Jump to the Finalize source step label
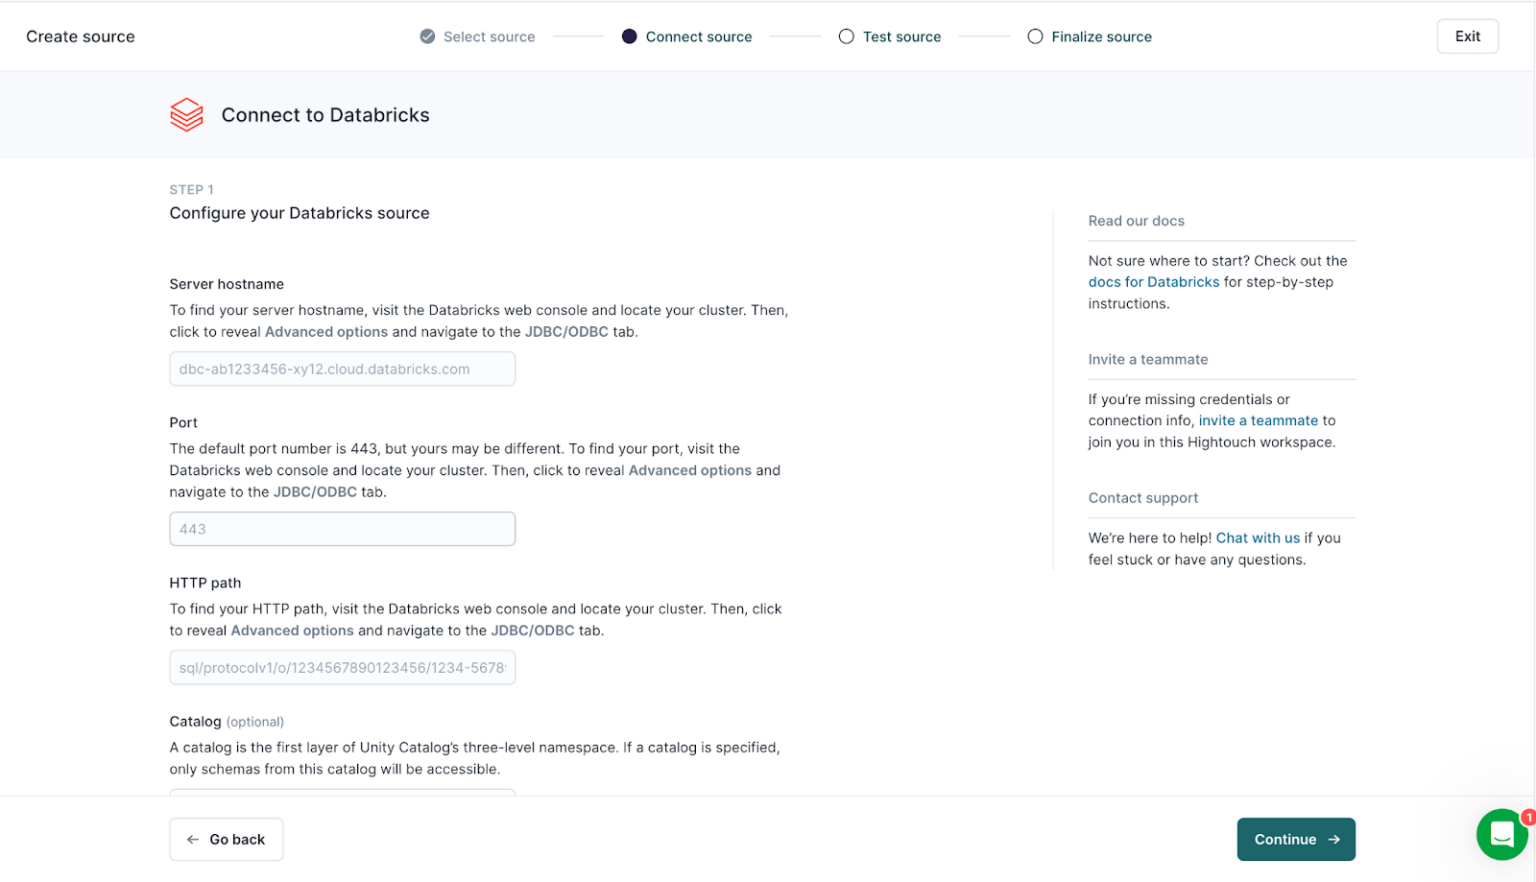Screen dimensions: 1536x882 pos(1101,37)
